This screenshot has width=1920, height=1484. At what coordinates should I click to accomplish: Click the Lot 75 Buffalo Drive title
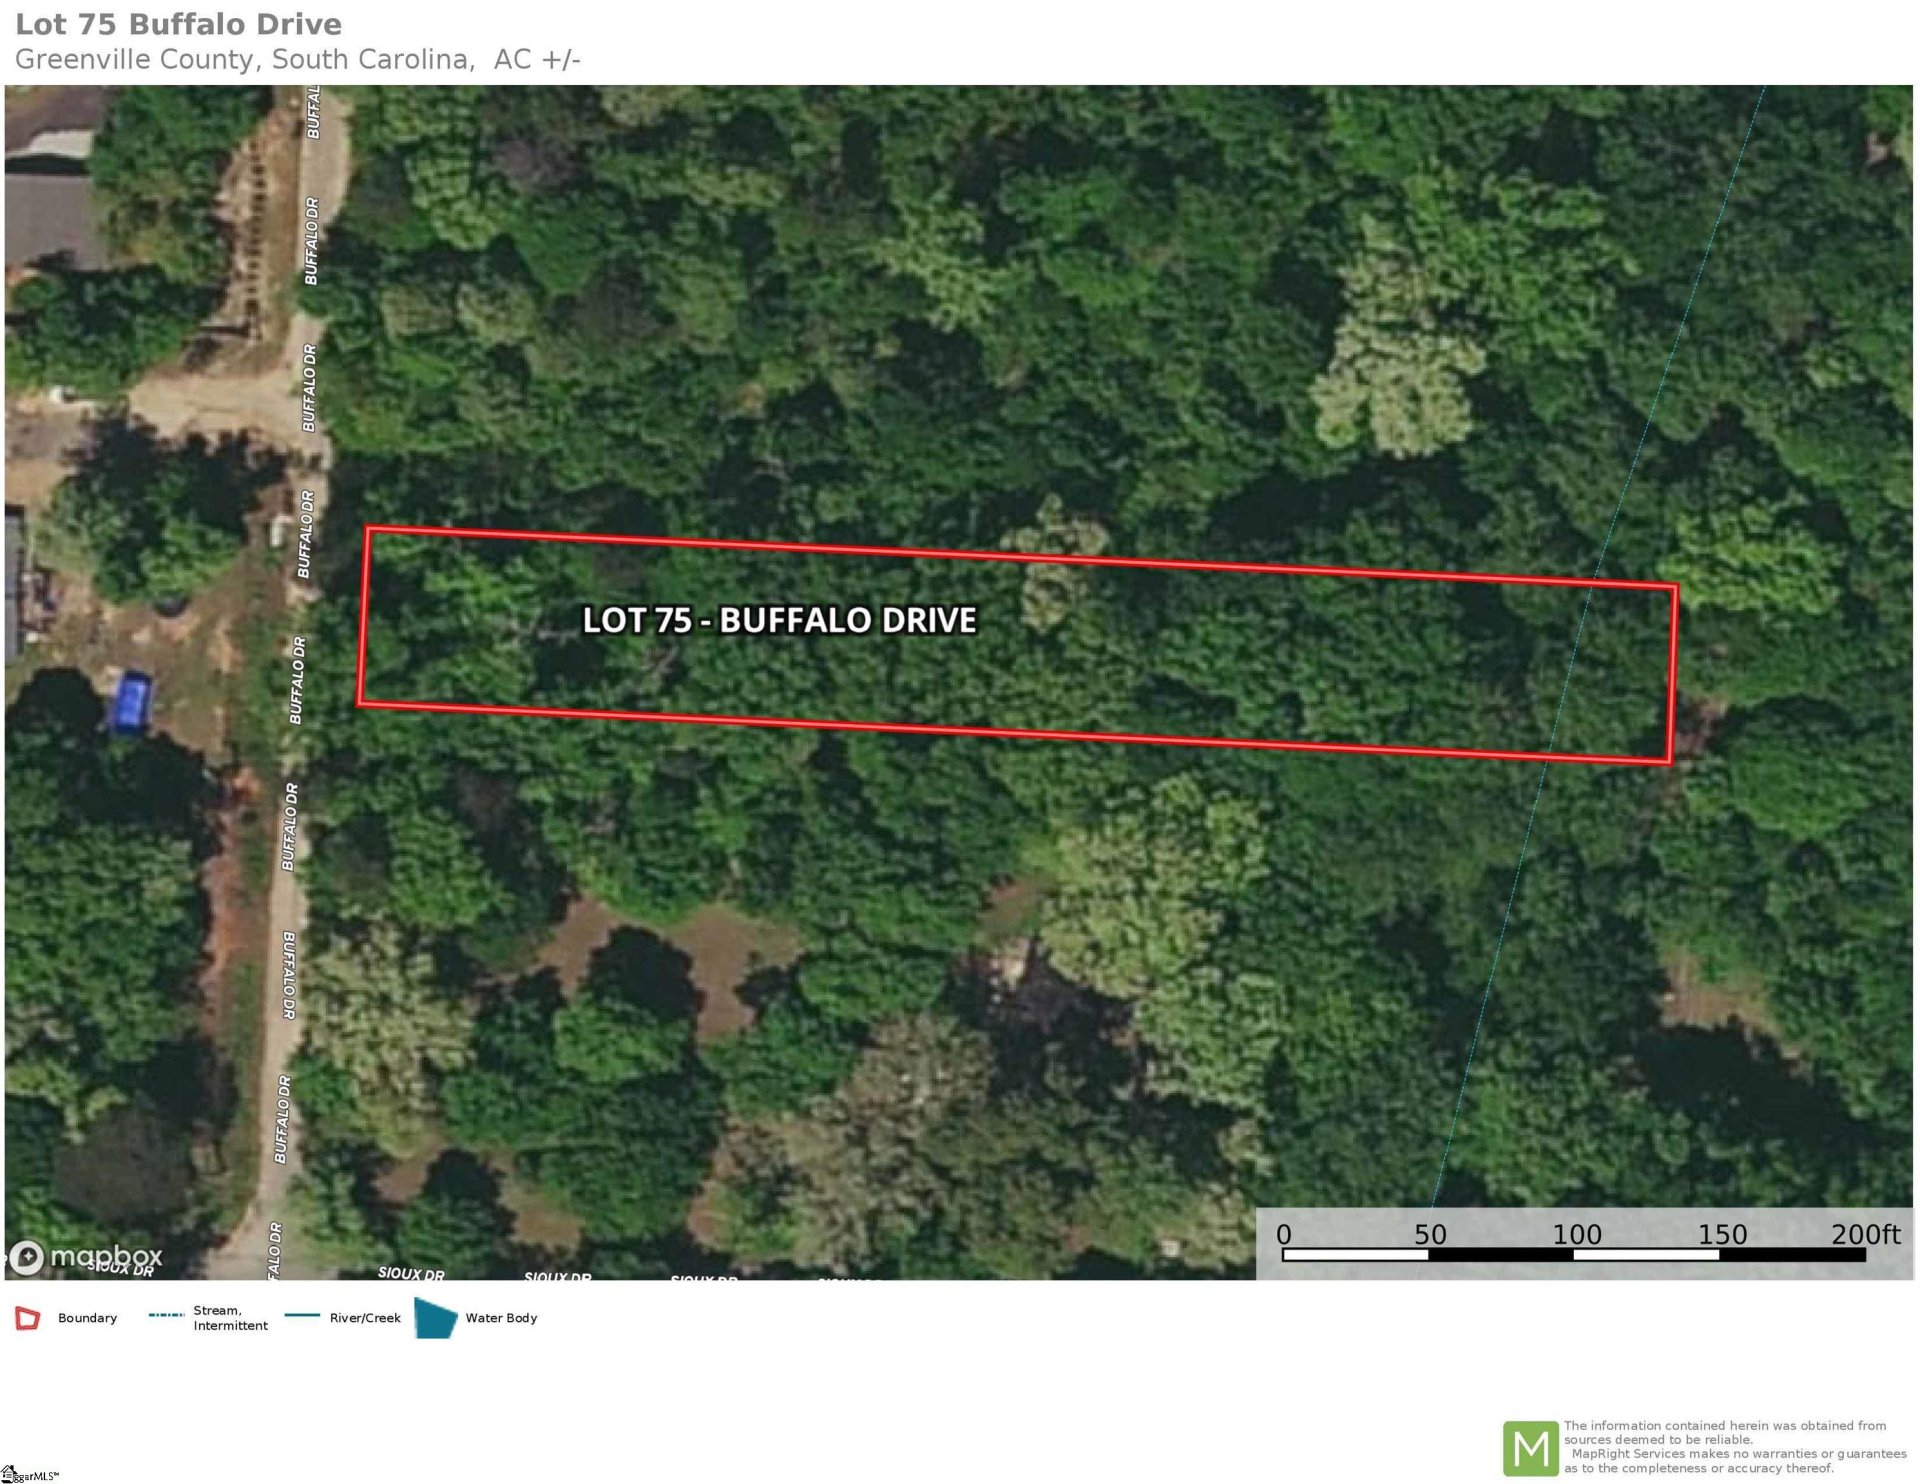click(x=178, y=24)
